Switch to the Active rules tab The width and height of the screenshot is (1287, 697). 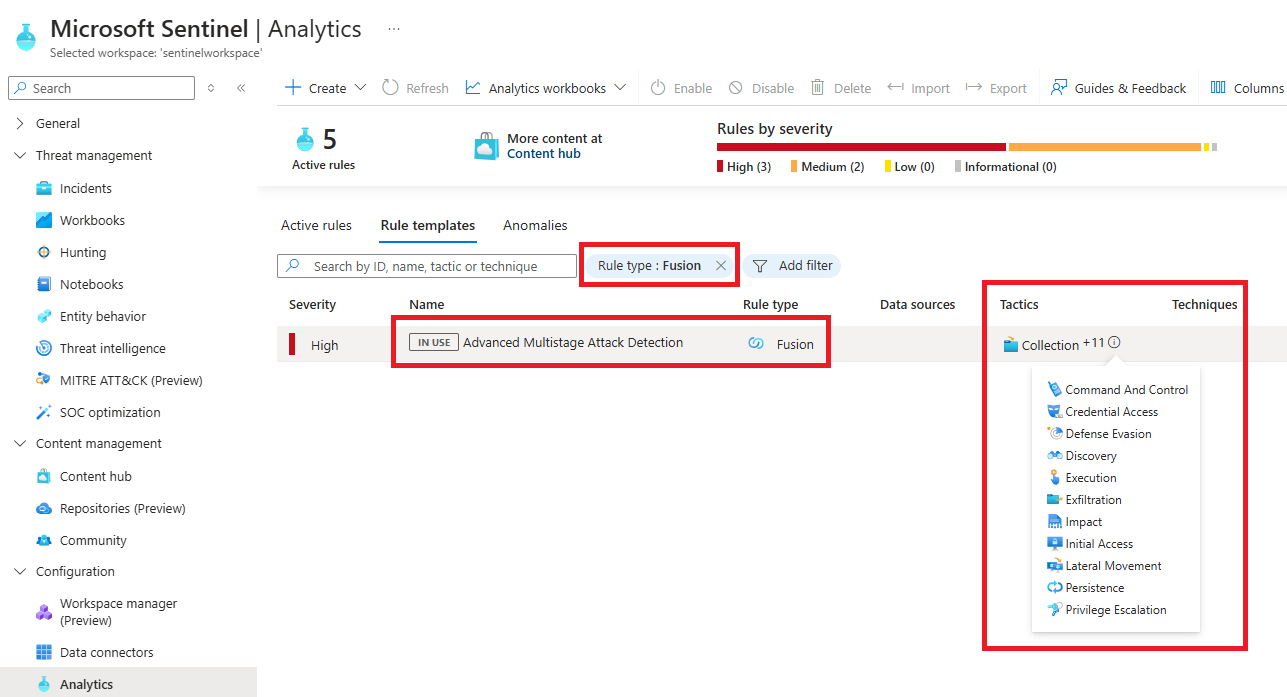point(316,225)
